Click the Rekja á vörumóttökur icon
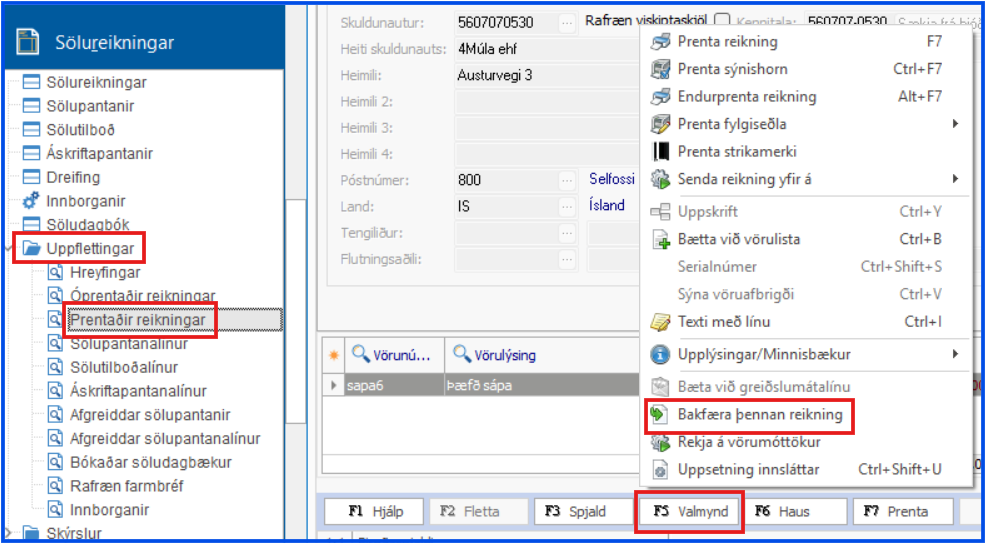This screenshot has height=543, width=985. (660, 442)
